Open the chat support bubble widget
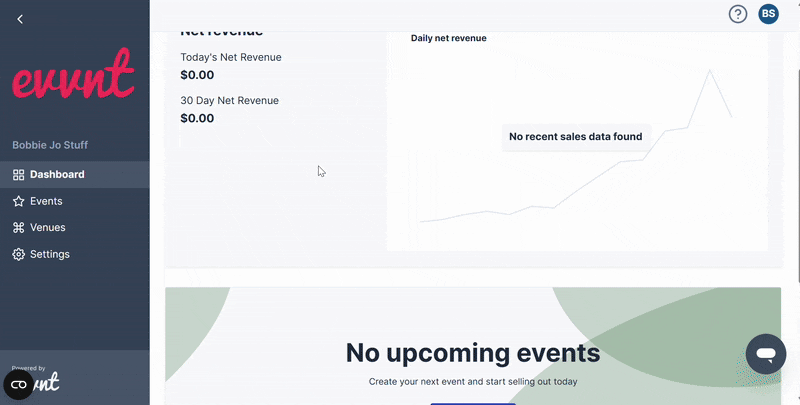 tap(766, 354)
